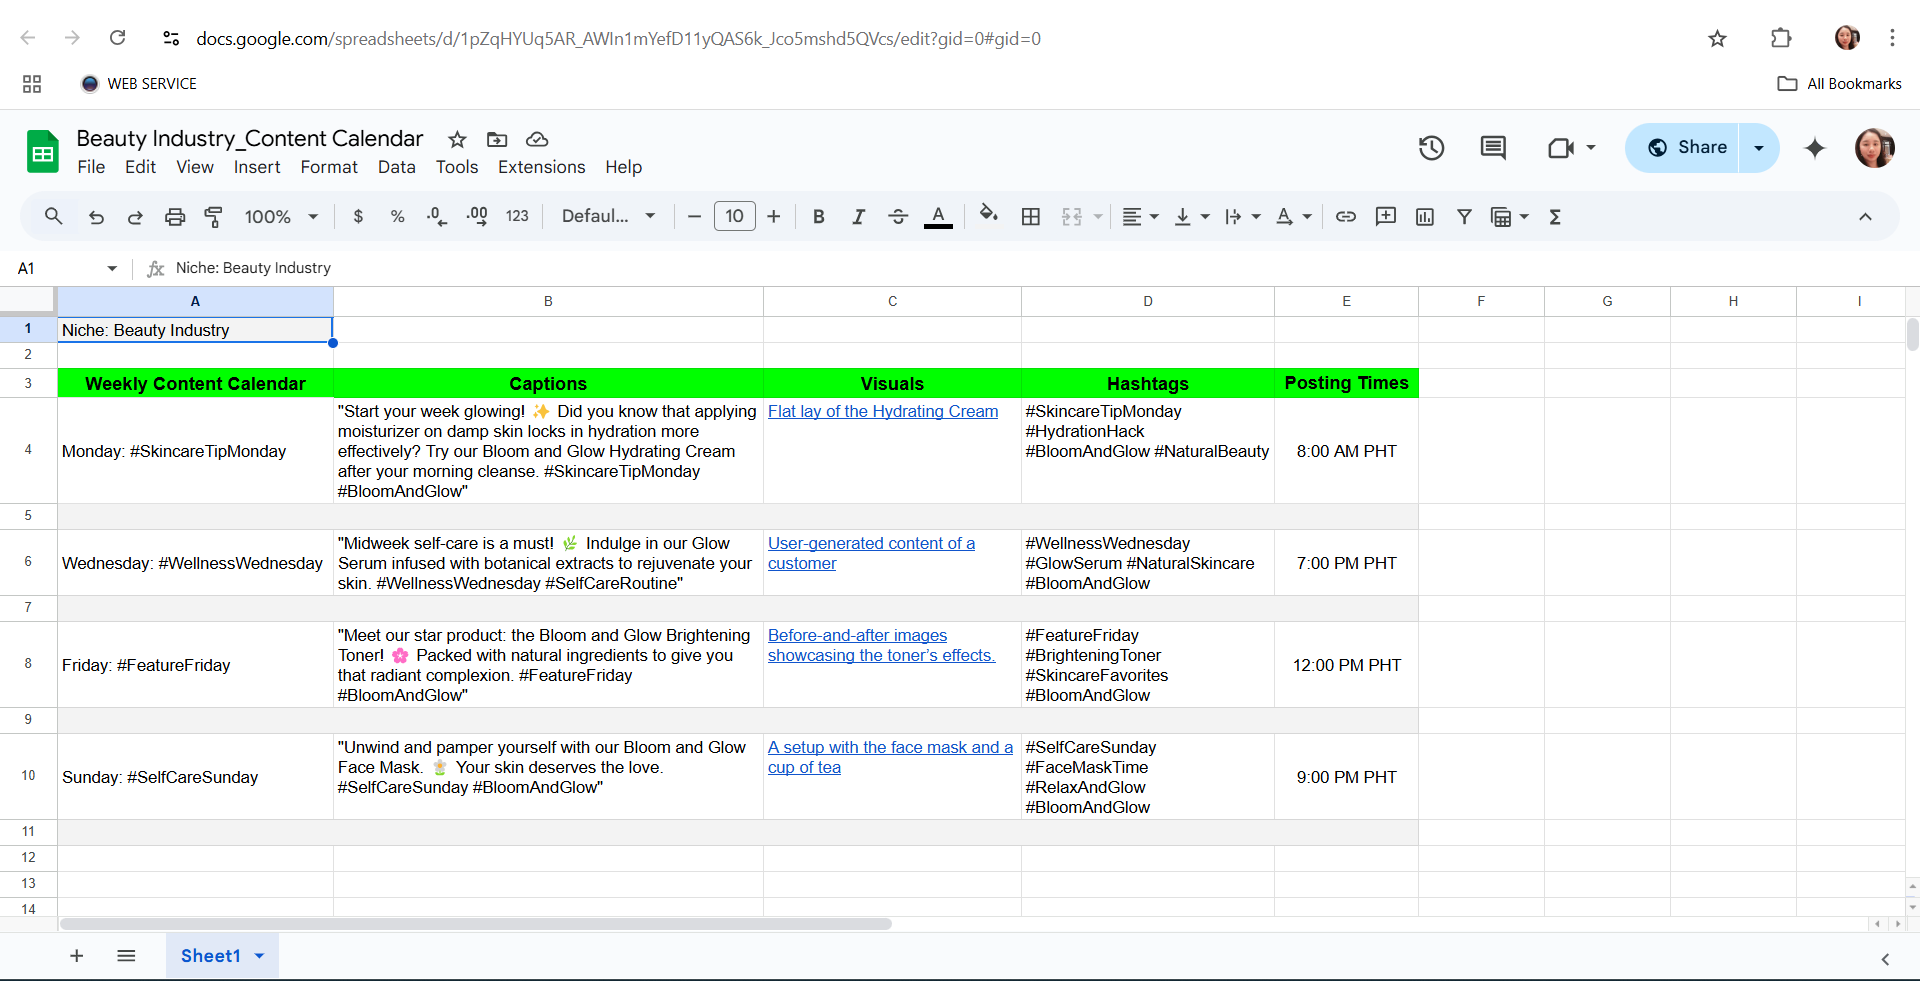Insert a chart

pos(1425,216)
